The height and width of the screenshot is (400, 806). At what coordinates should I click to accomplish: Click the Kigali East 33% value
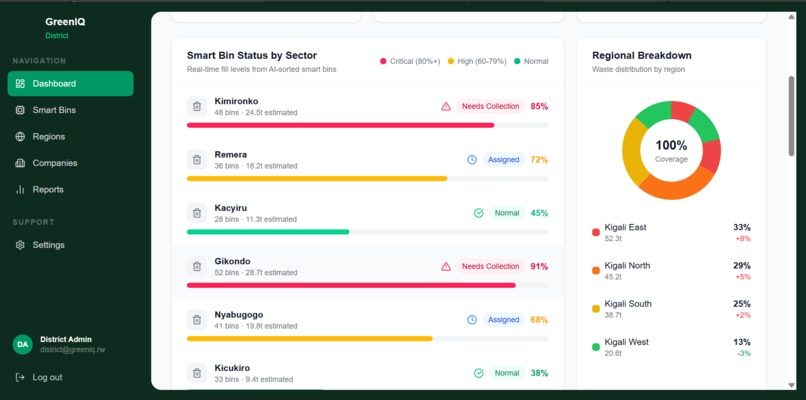tap(742, 227)
